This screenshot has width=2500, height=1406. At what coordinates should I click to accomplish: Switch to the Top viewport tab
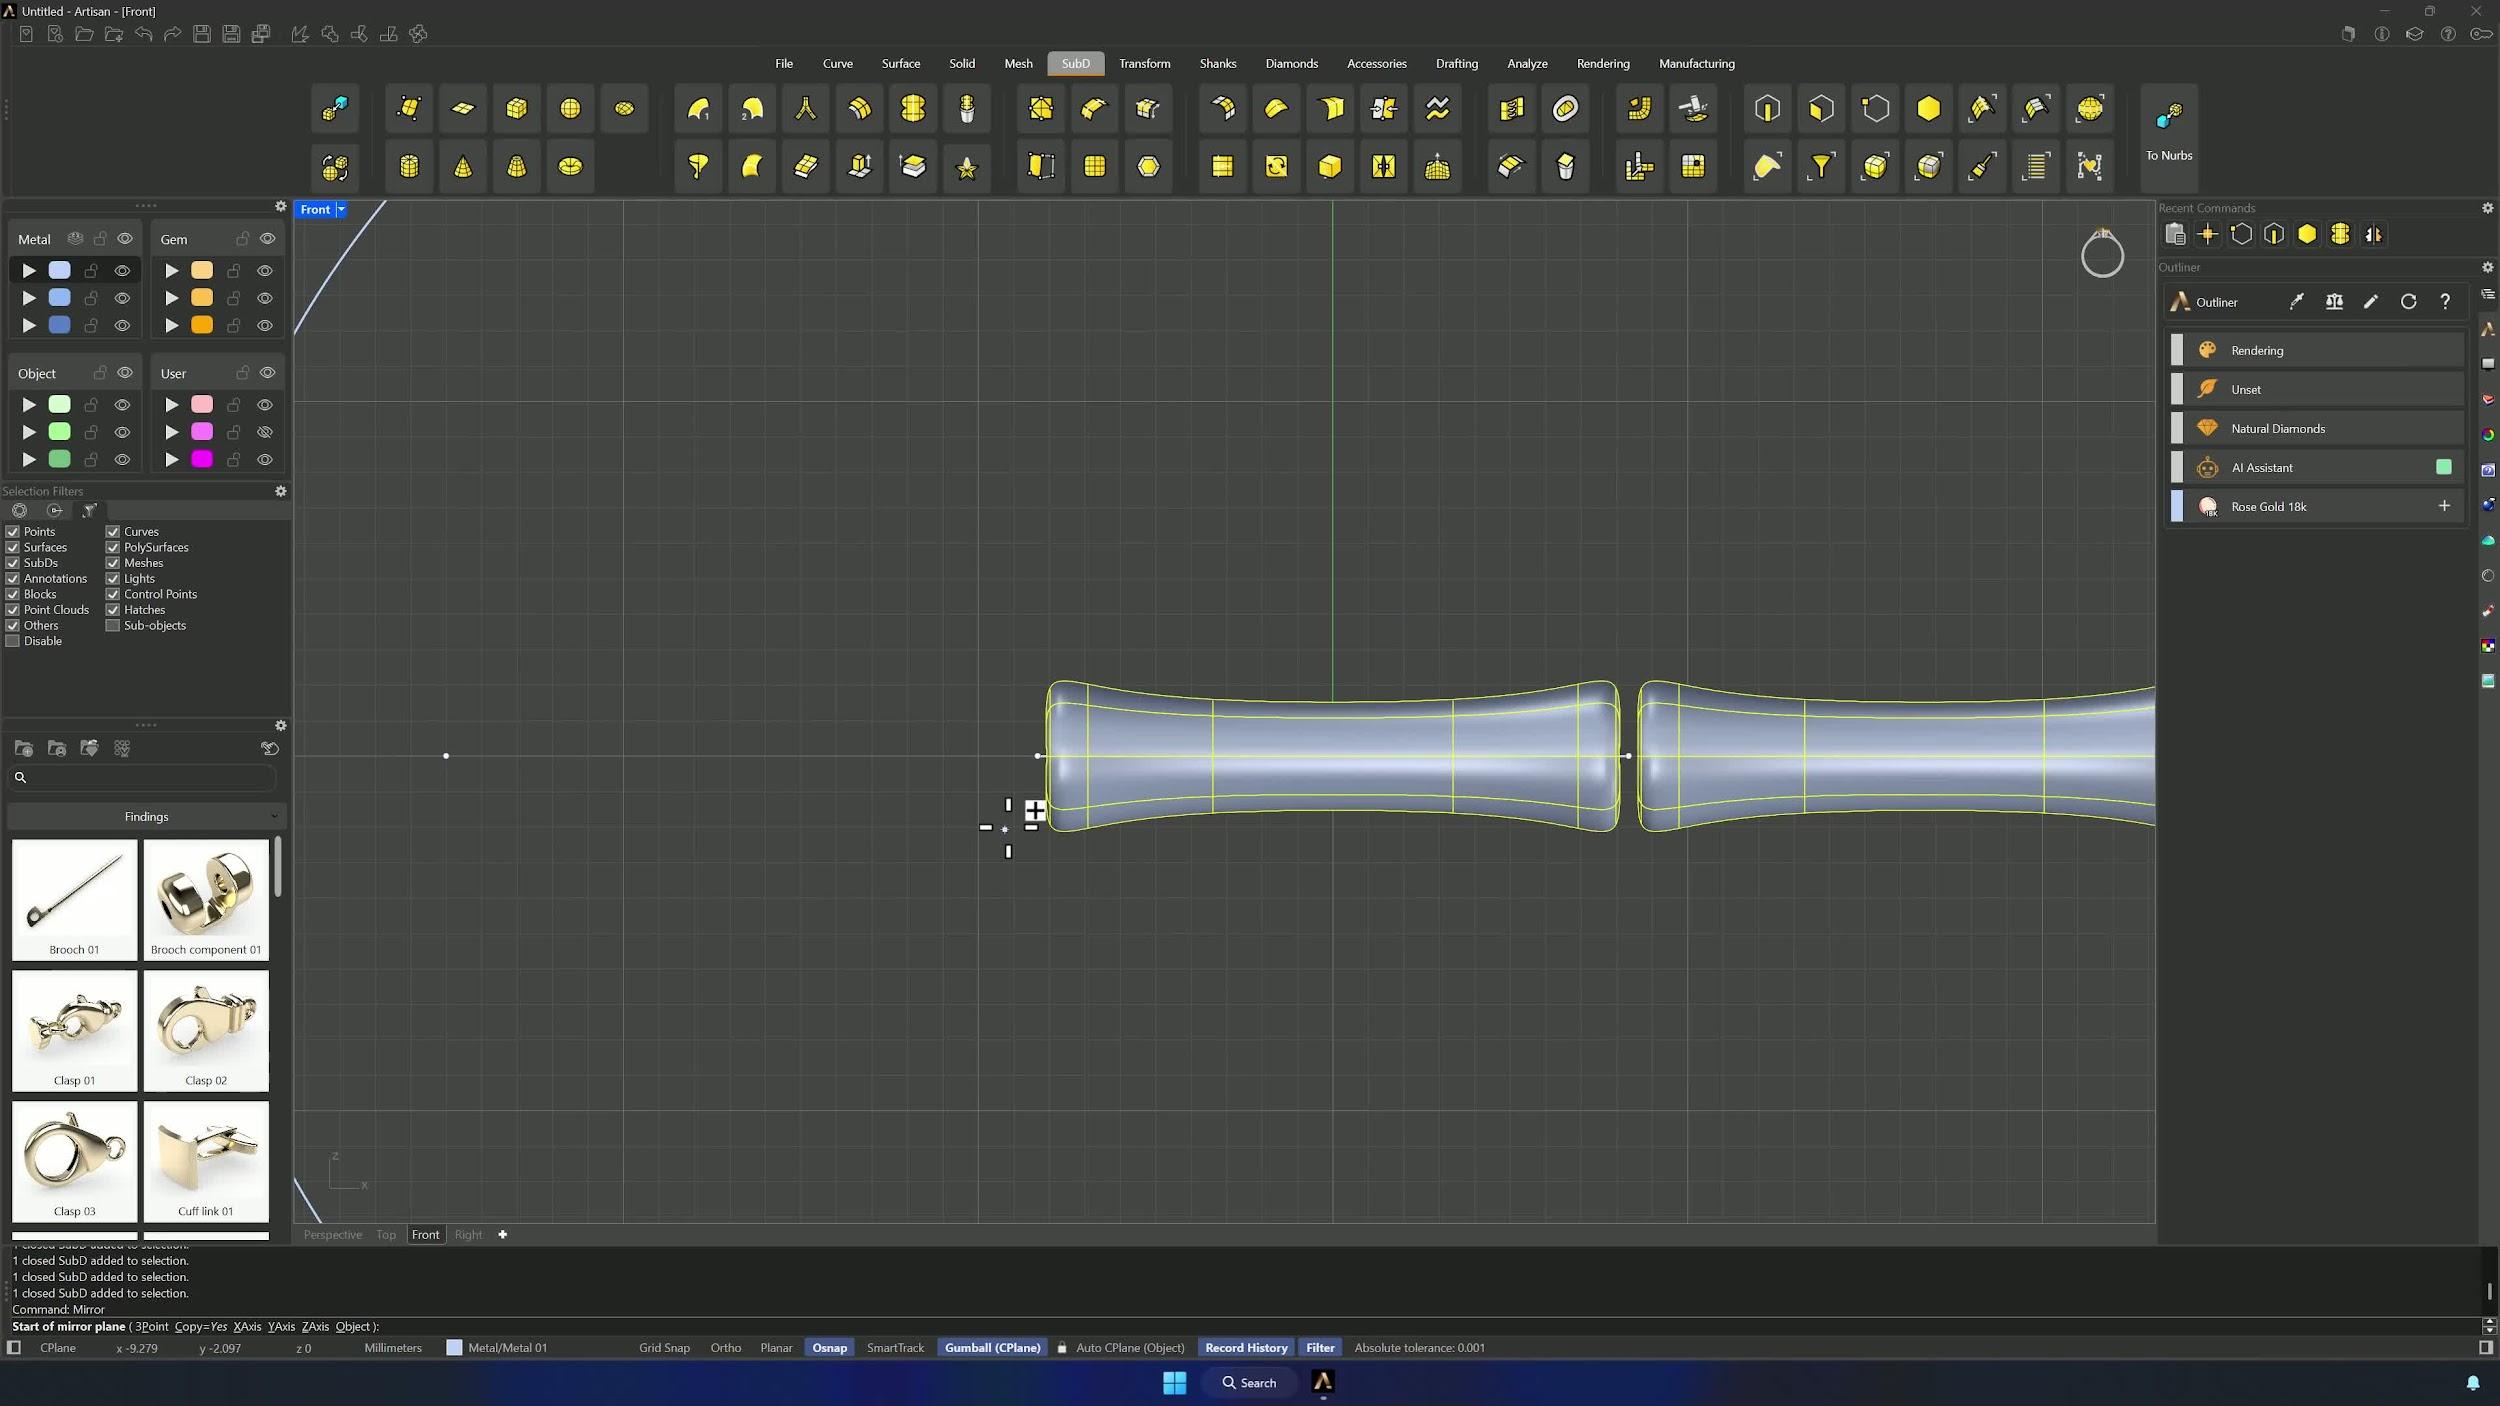pyautogui.click(x=386, y=1235)
